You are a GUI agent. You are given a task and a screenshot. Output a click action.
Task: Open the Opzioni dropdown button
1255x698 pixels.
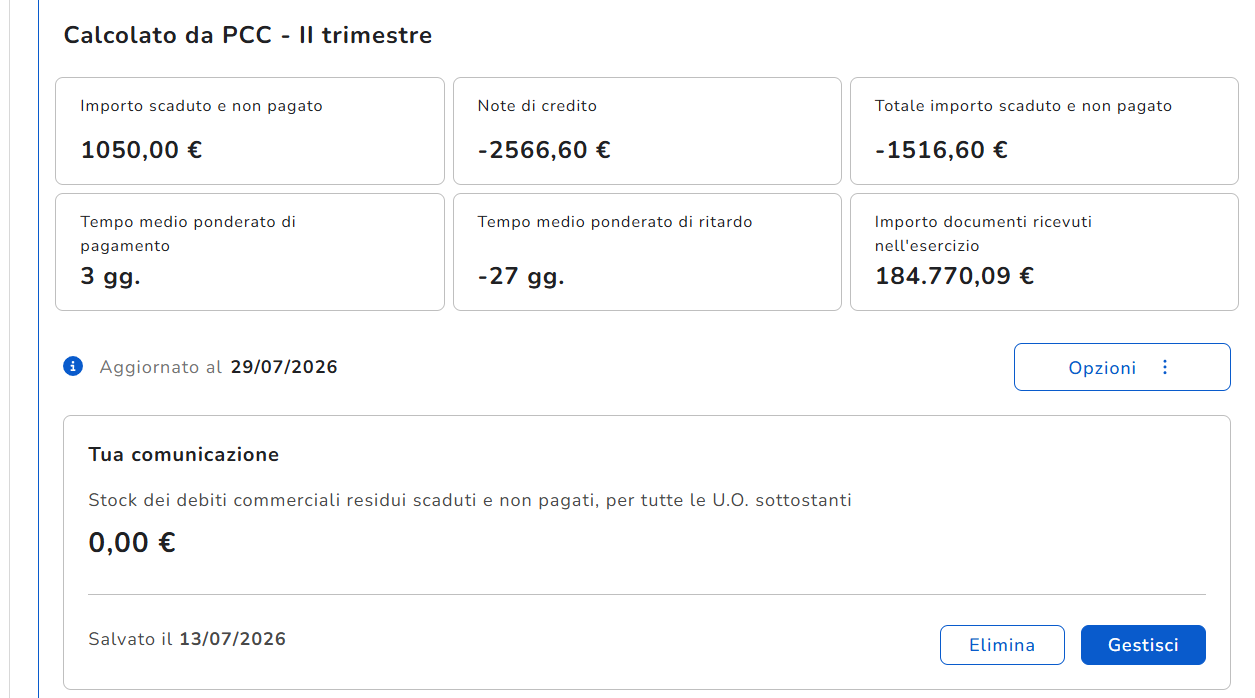1122,367
